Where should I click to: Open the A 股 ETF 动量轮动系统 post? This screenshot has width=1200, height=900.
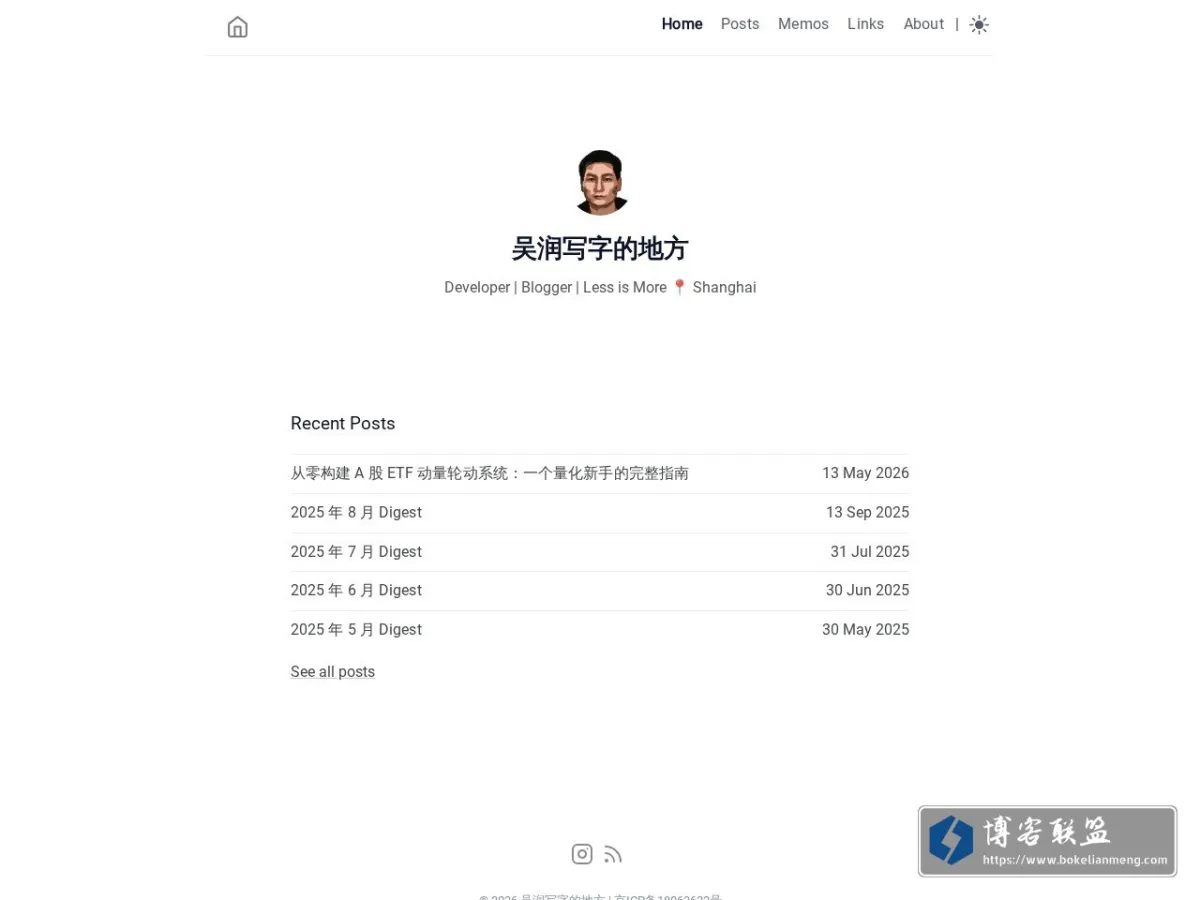tap(489, 473)
